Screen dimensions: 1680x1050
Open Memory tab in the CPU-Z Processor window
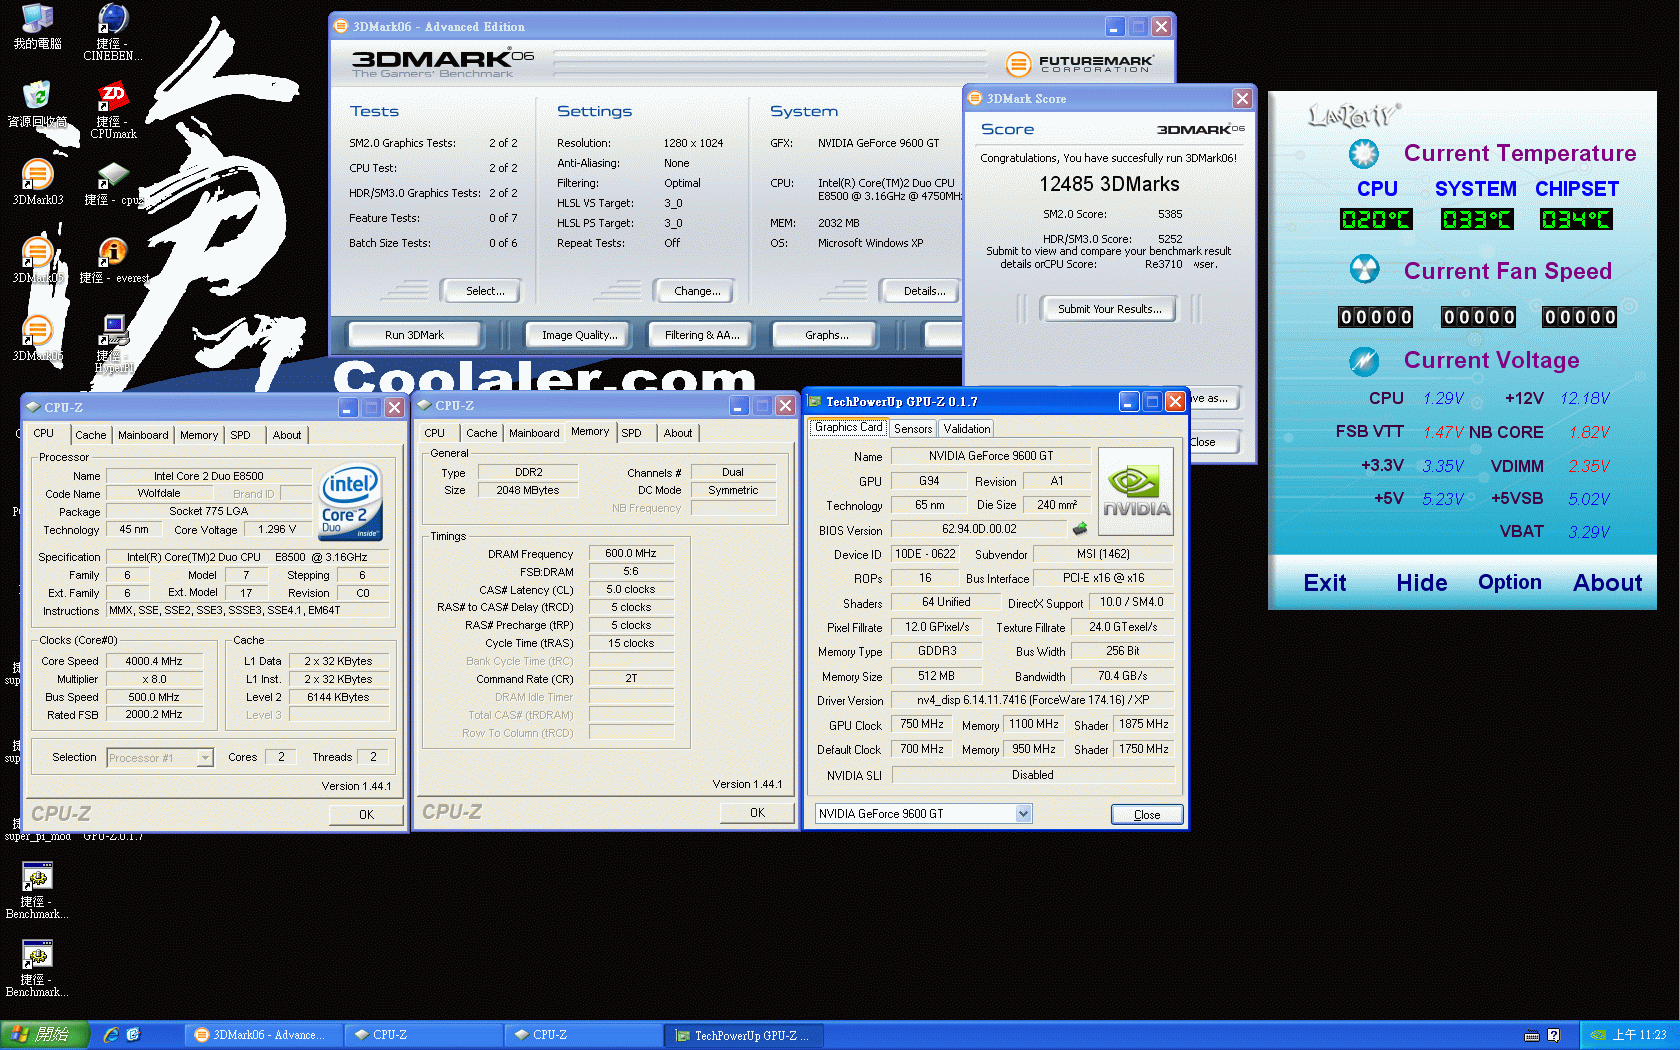[x=199, y=435]
